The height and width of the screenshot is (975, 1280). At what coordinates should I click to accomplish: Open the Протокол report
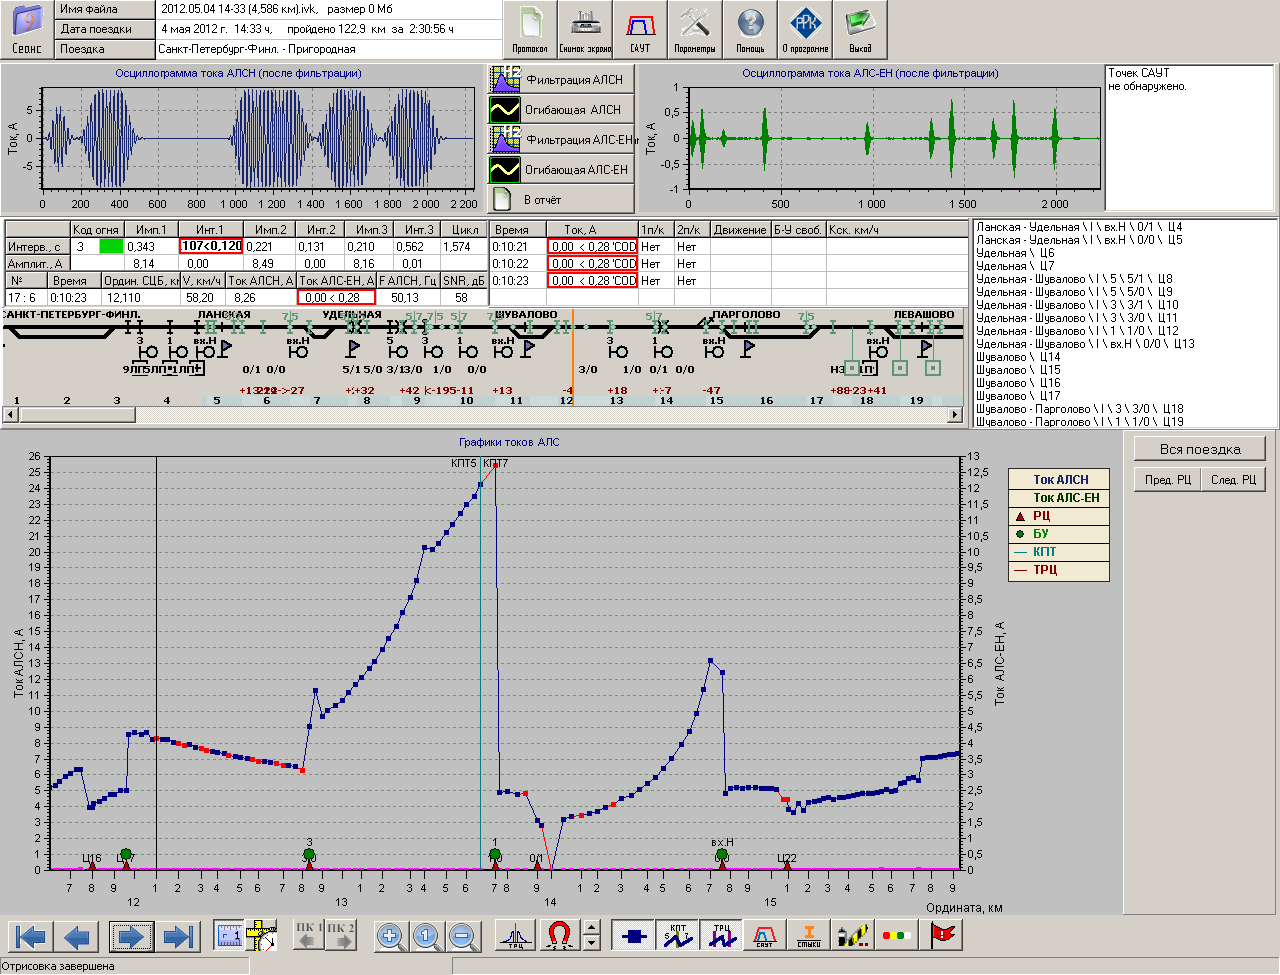pyautogui.click(x=529, y=30)
